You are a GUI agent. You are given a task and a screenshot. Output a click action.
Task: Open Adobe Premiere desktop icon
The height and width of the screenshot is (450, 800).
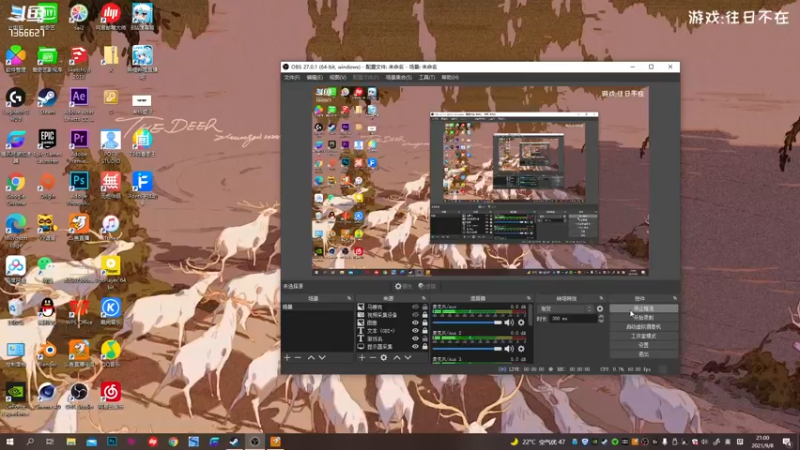pos(79,146)
